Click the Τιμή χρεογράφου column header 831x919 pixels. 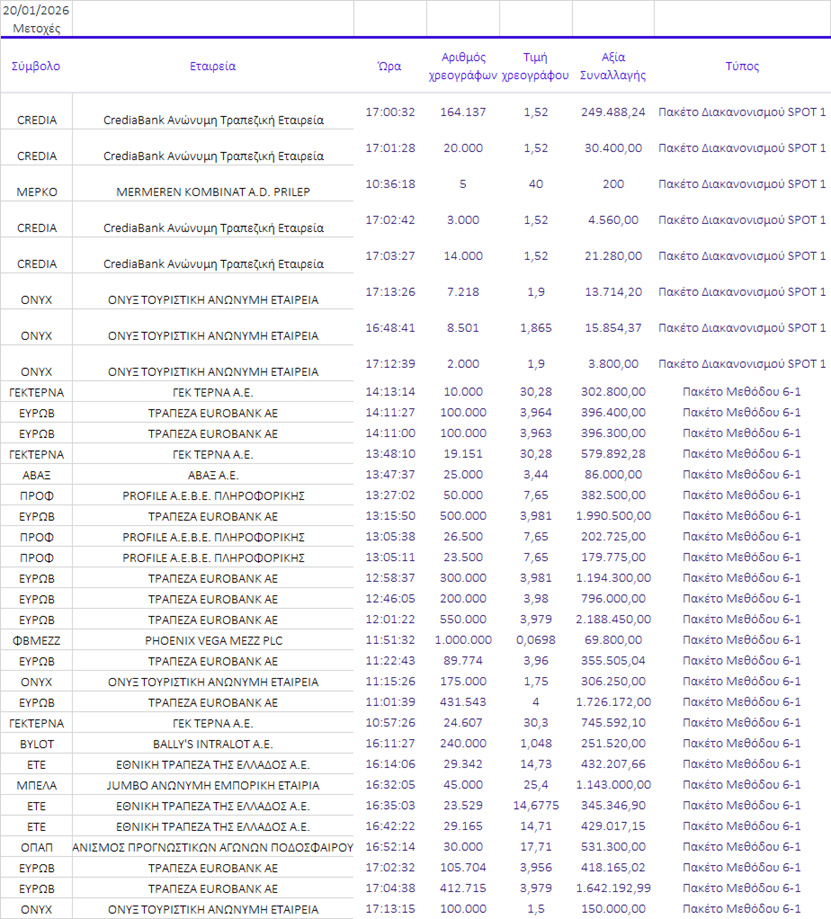point(536,66)
